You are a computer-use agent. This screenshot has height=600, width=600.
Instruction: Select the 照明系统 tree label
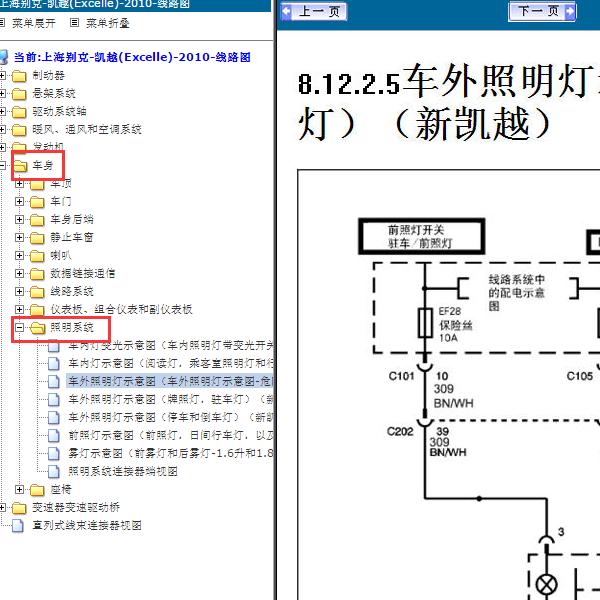72,327
